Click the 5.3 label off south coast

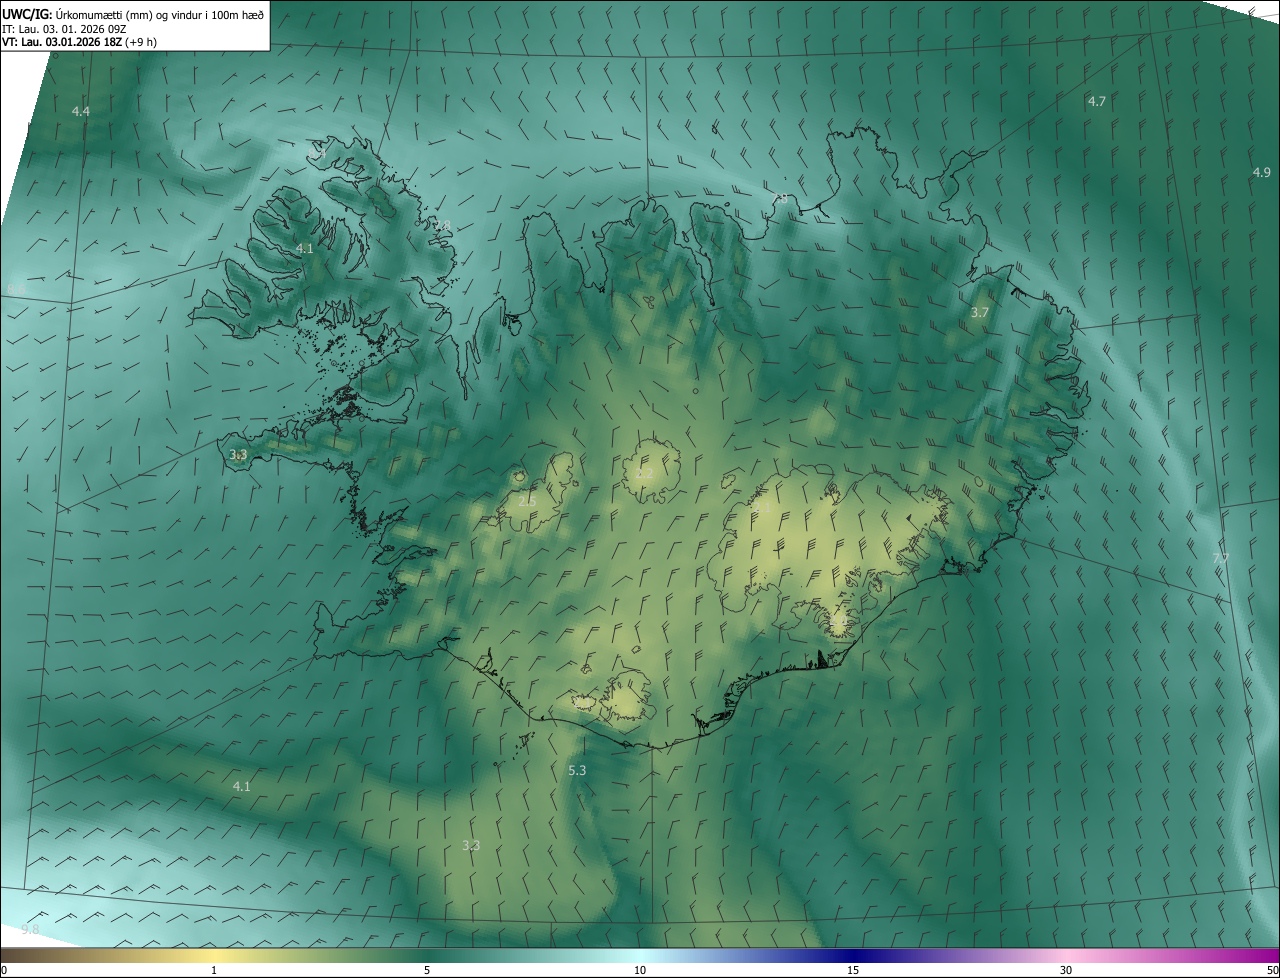pyautogui.click(x=577, y=770)
